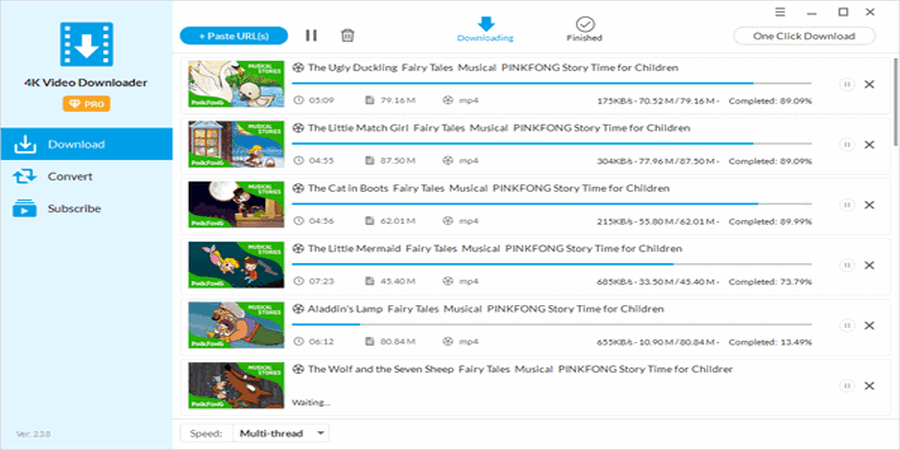900x450 pixels.
Task: Click The Little Mermaid progress bar
Action: (552, 264)
